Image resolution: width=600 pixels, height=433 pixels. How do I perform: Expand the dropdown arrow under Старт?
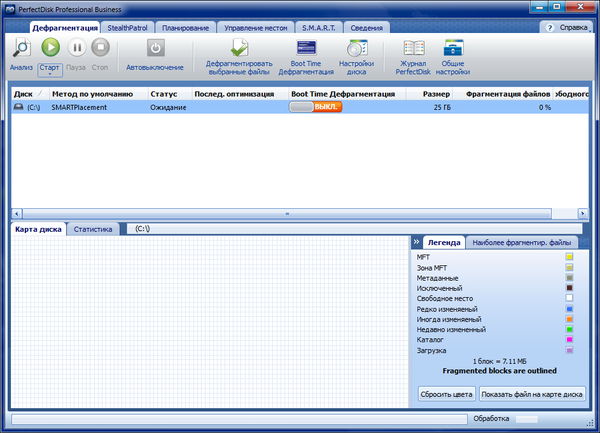[x=50, y=75]
